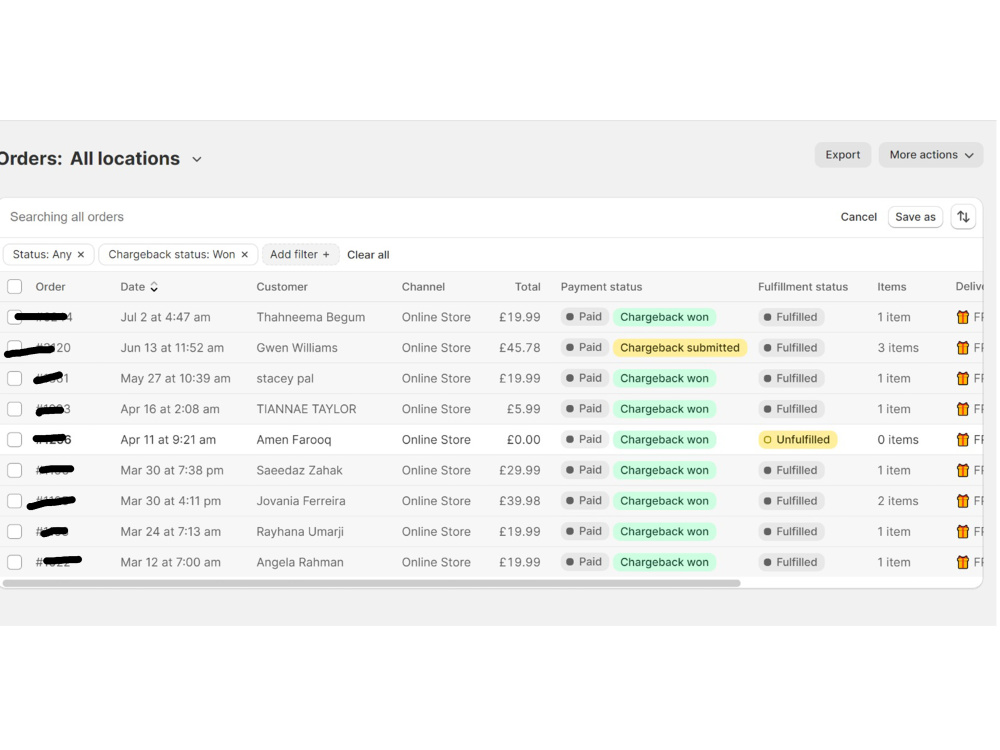The image size is (1000, 750).
Task: Click the Paid badge for stacey pal
Action: click(584, 378)
